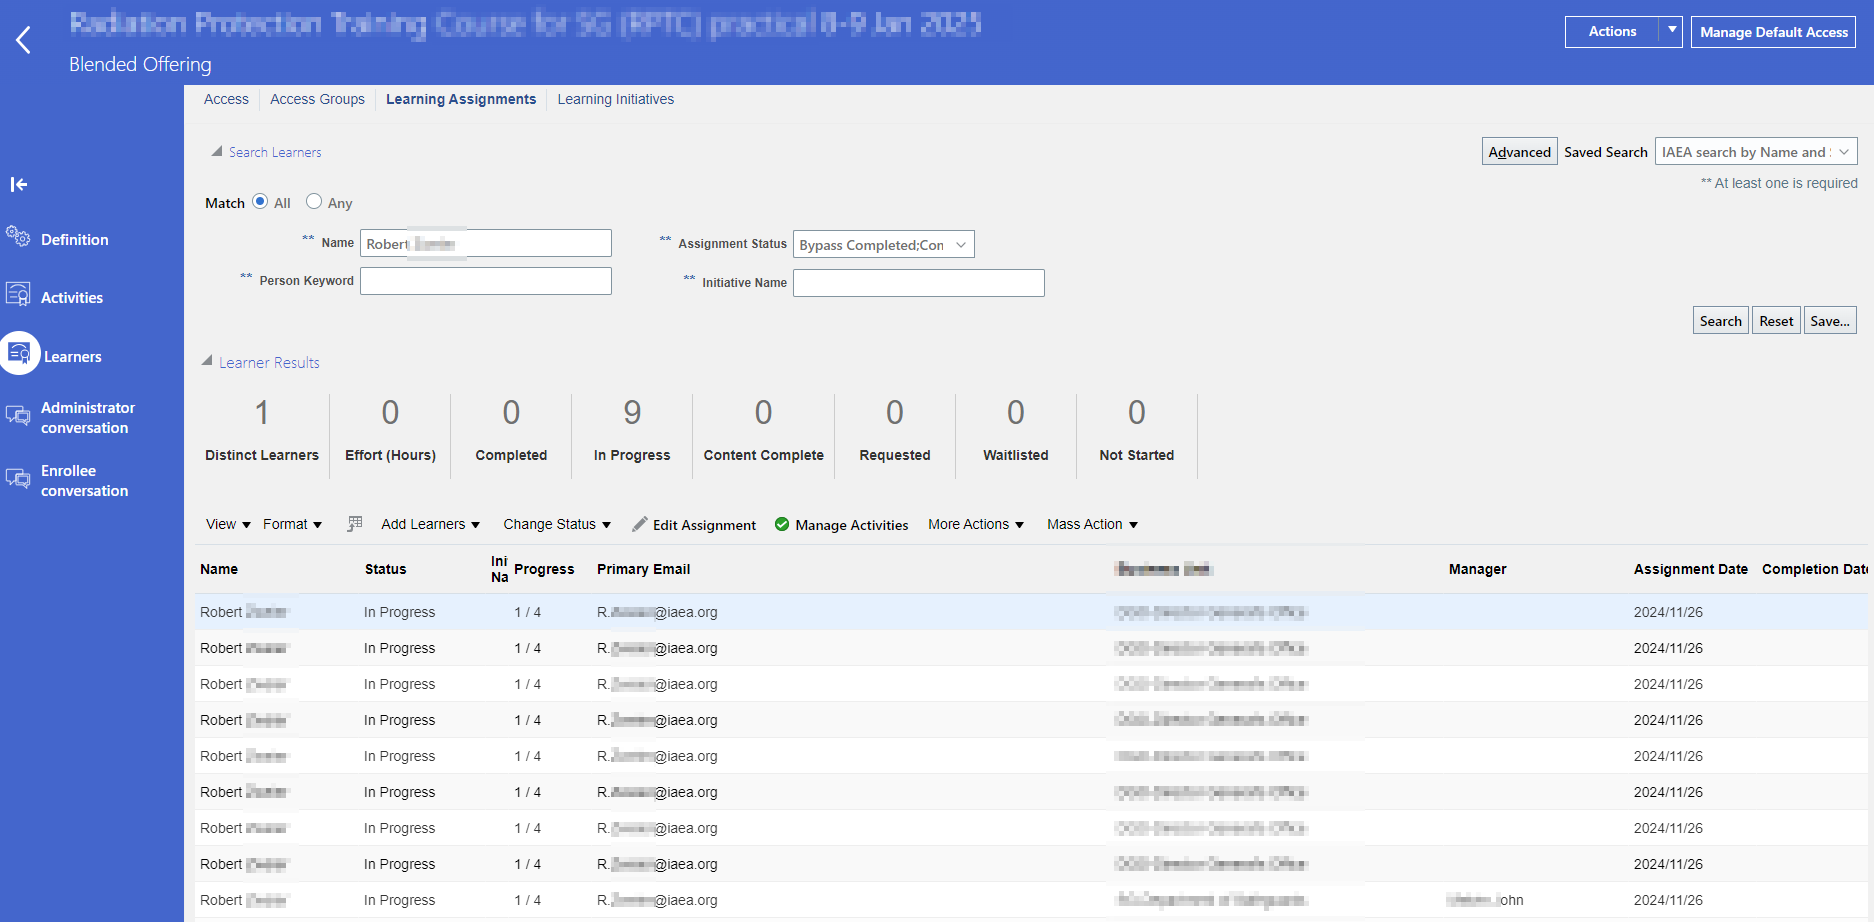This screenshot has height=922, width=1874.
Task: Collapse the sidebar using the arrow icon
Action: coord(19,184)
